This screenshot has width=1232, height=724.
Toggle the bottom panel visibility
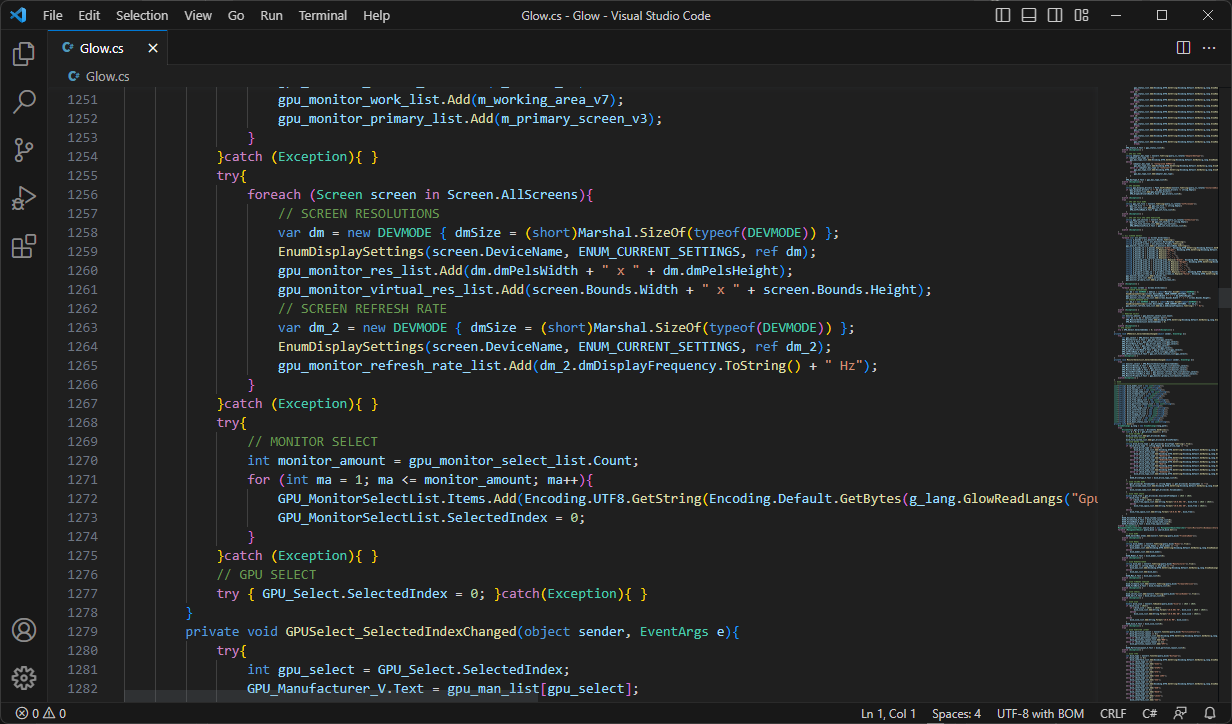coord(1028,16)
